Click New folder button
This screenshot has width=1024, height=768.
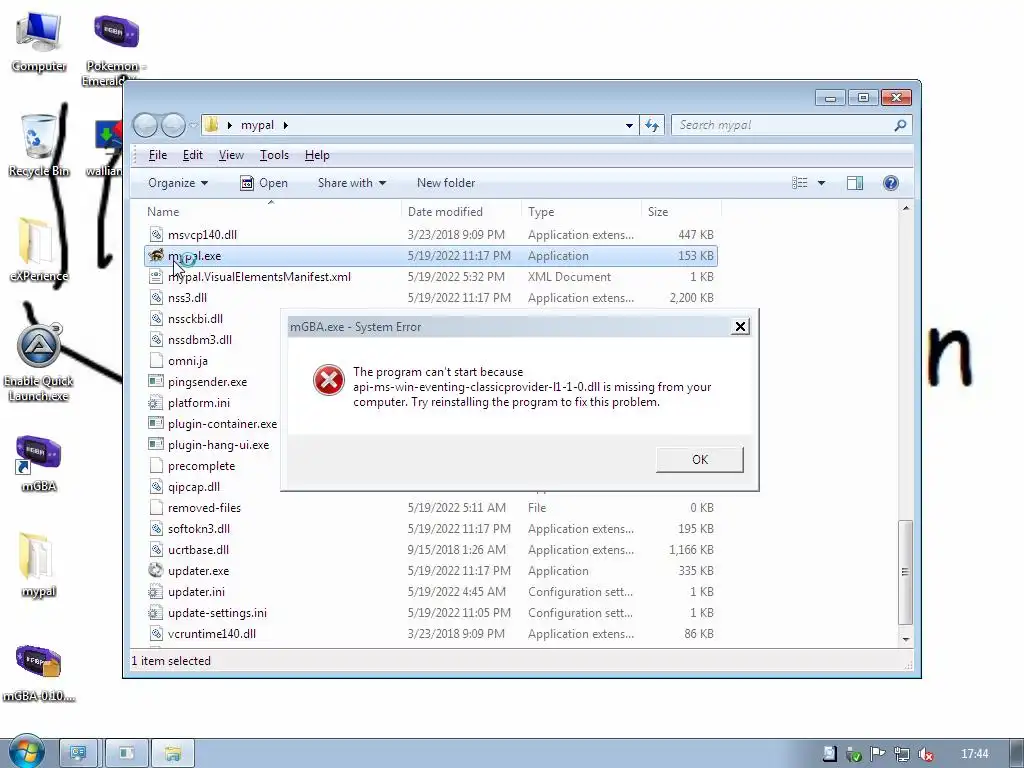point(446,183)
